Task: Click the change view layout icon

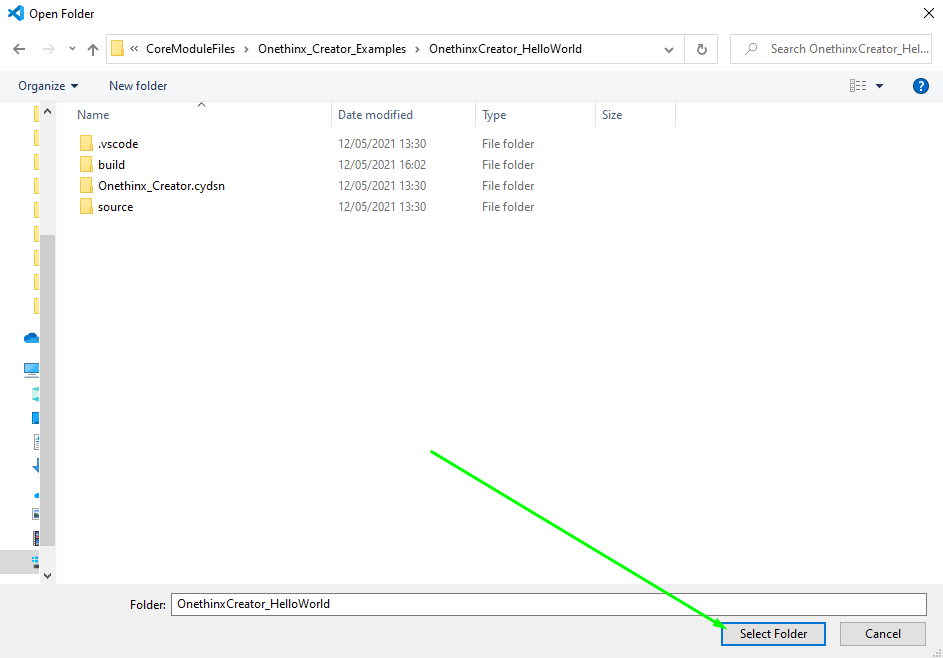Action: [858, 86]
